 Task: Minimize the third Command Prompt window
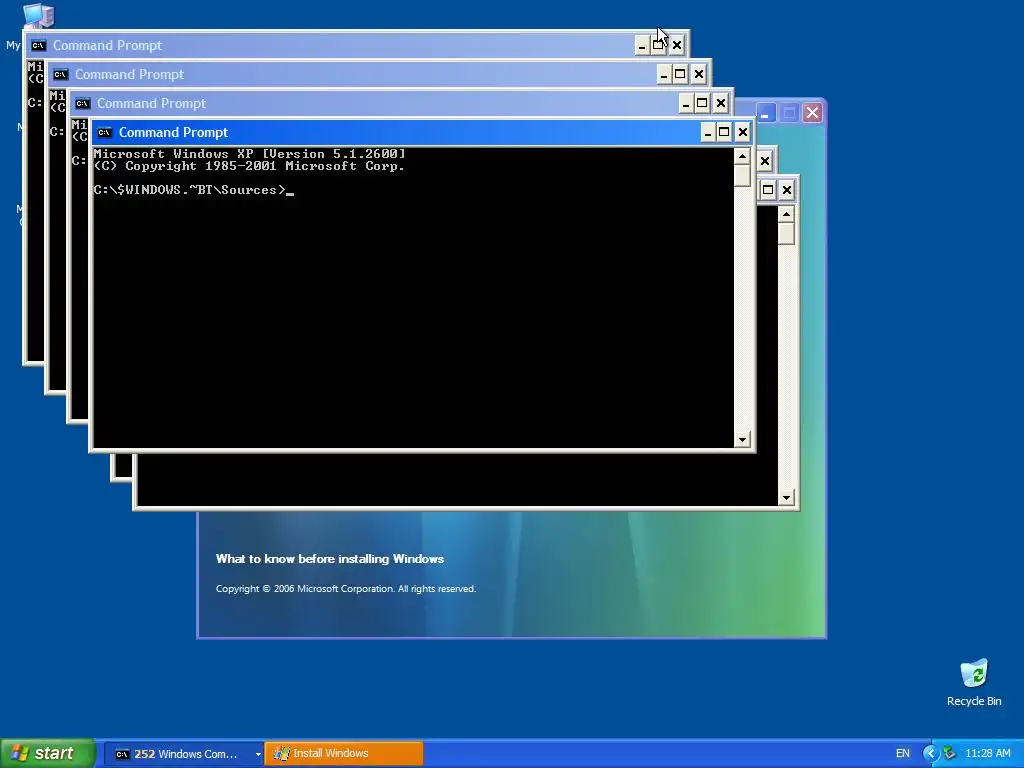point(686,104)
